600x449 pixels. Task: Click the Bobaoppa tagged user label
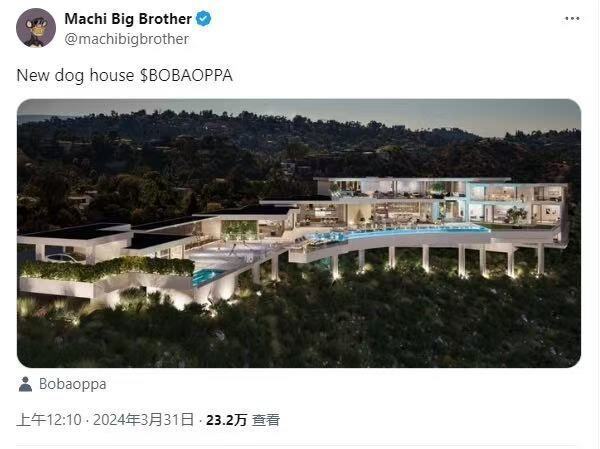click(x=73, y=384)
